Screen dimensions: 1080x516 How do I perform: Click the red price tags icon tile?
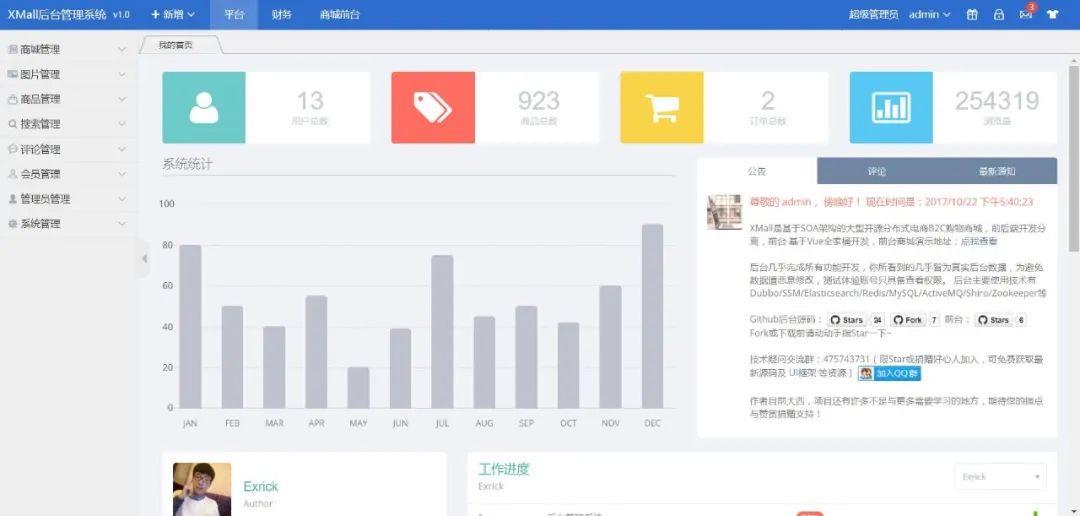click(x=433, y=107)
